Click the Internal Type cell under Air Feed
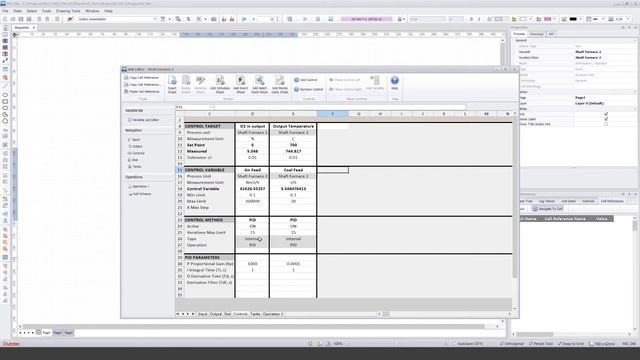The width and height of the screenshot is (640, 360). (252, 239)
